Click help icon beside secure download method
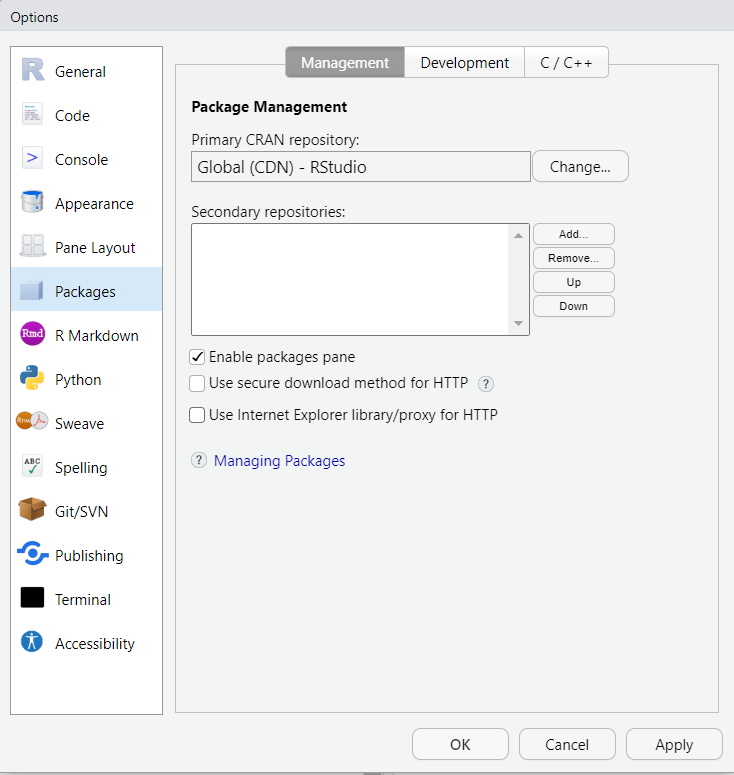This screenshot has height=775, width=734. tap(486, 383)
